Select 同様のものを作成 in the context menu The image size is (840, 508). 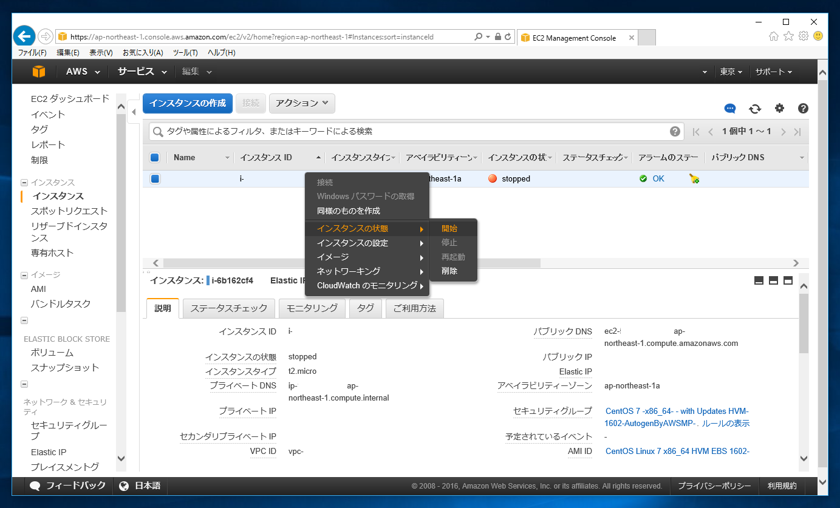coord(348,211)
